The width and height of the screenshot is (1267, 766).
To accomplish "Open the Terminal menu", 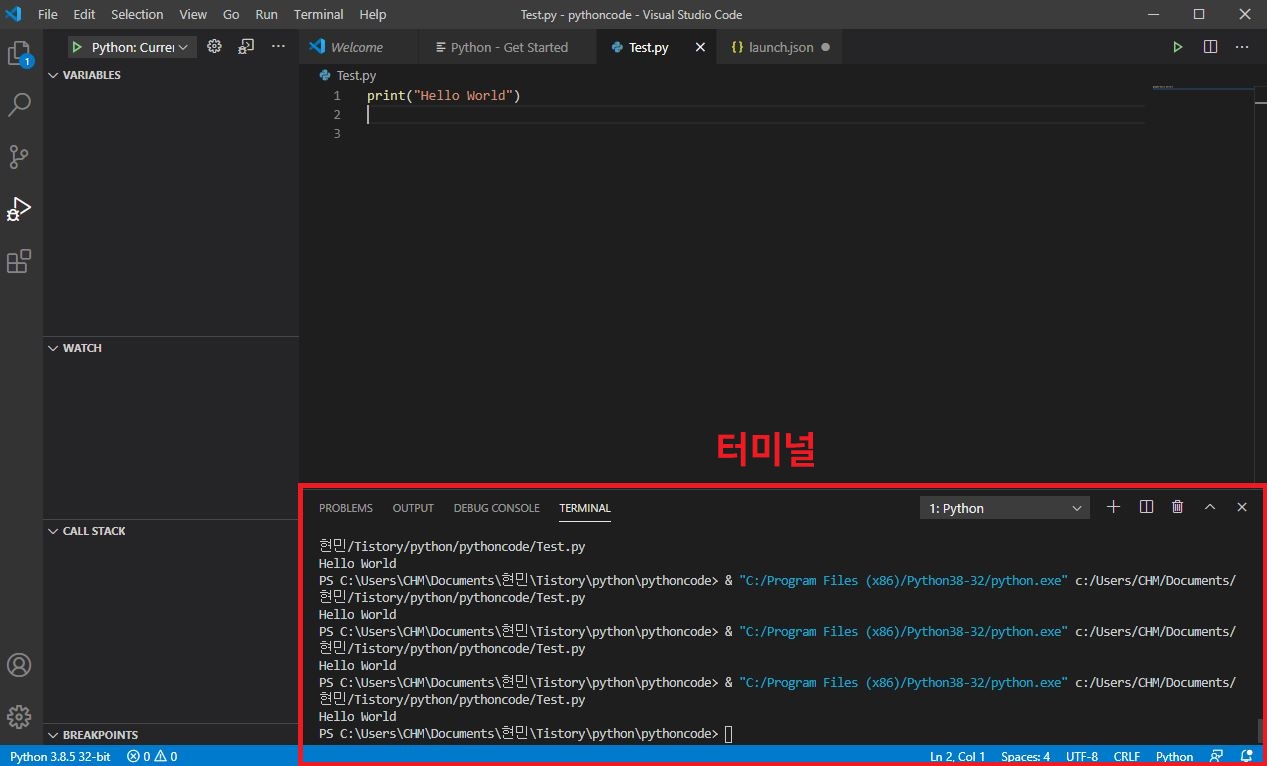I will pos(318,14).
